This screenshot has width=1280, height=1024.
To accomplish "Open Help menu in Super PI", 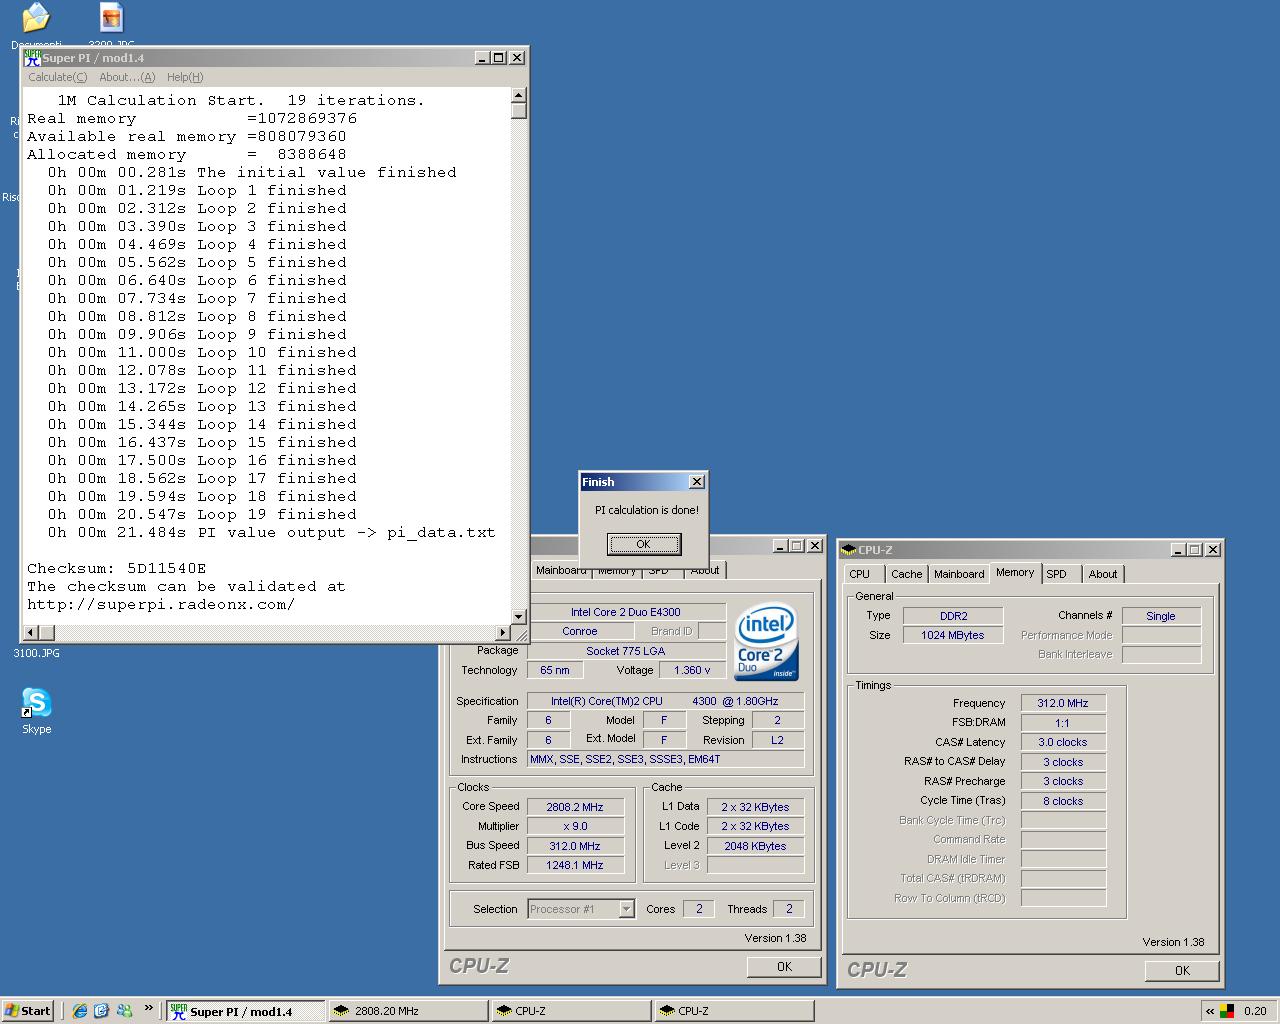I will click(185, 77).
